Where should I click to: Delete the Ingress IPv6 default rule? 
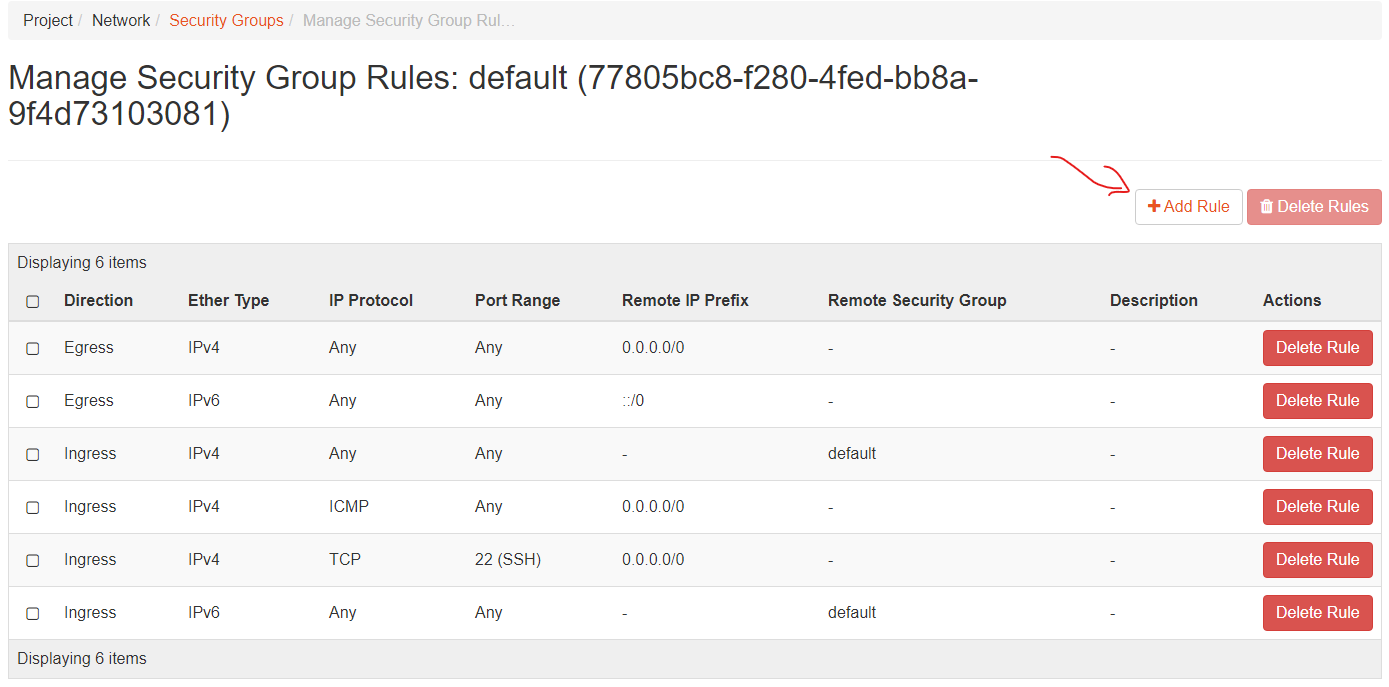tap(1317, 613)
